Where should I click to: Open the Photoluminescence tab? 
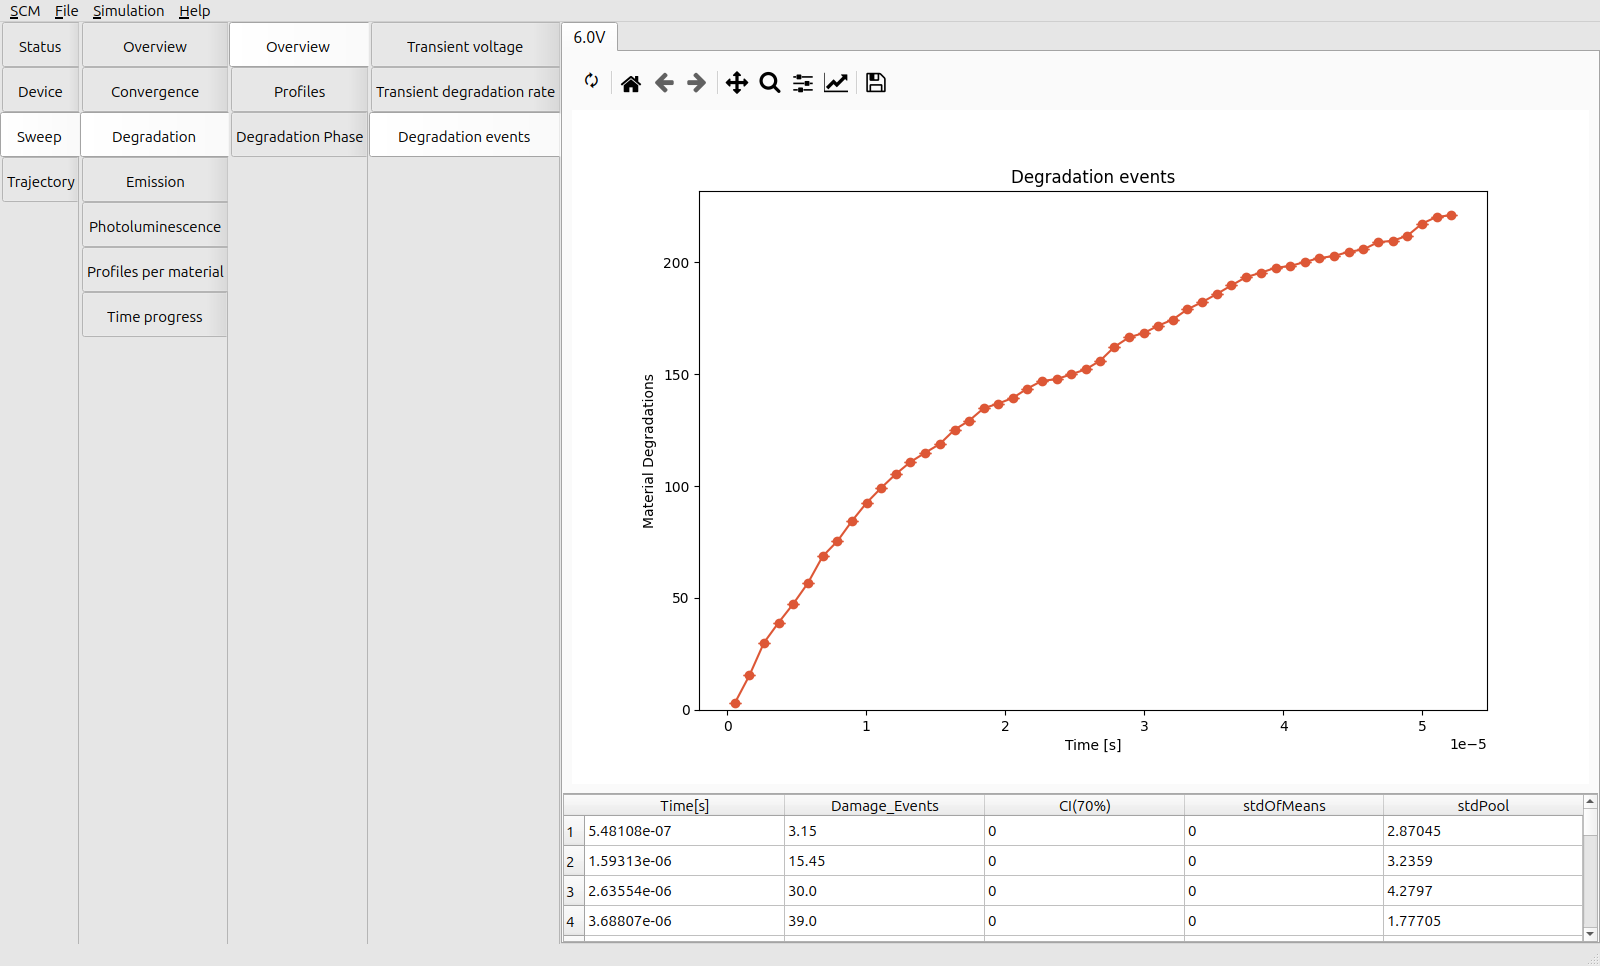click(x=155, y=227)
